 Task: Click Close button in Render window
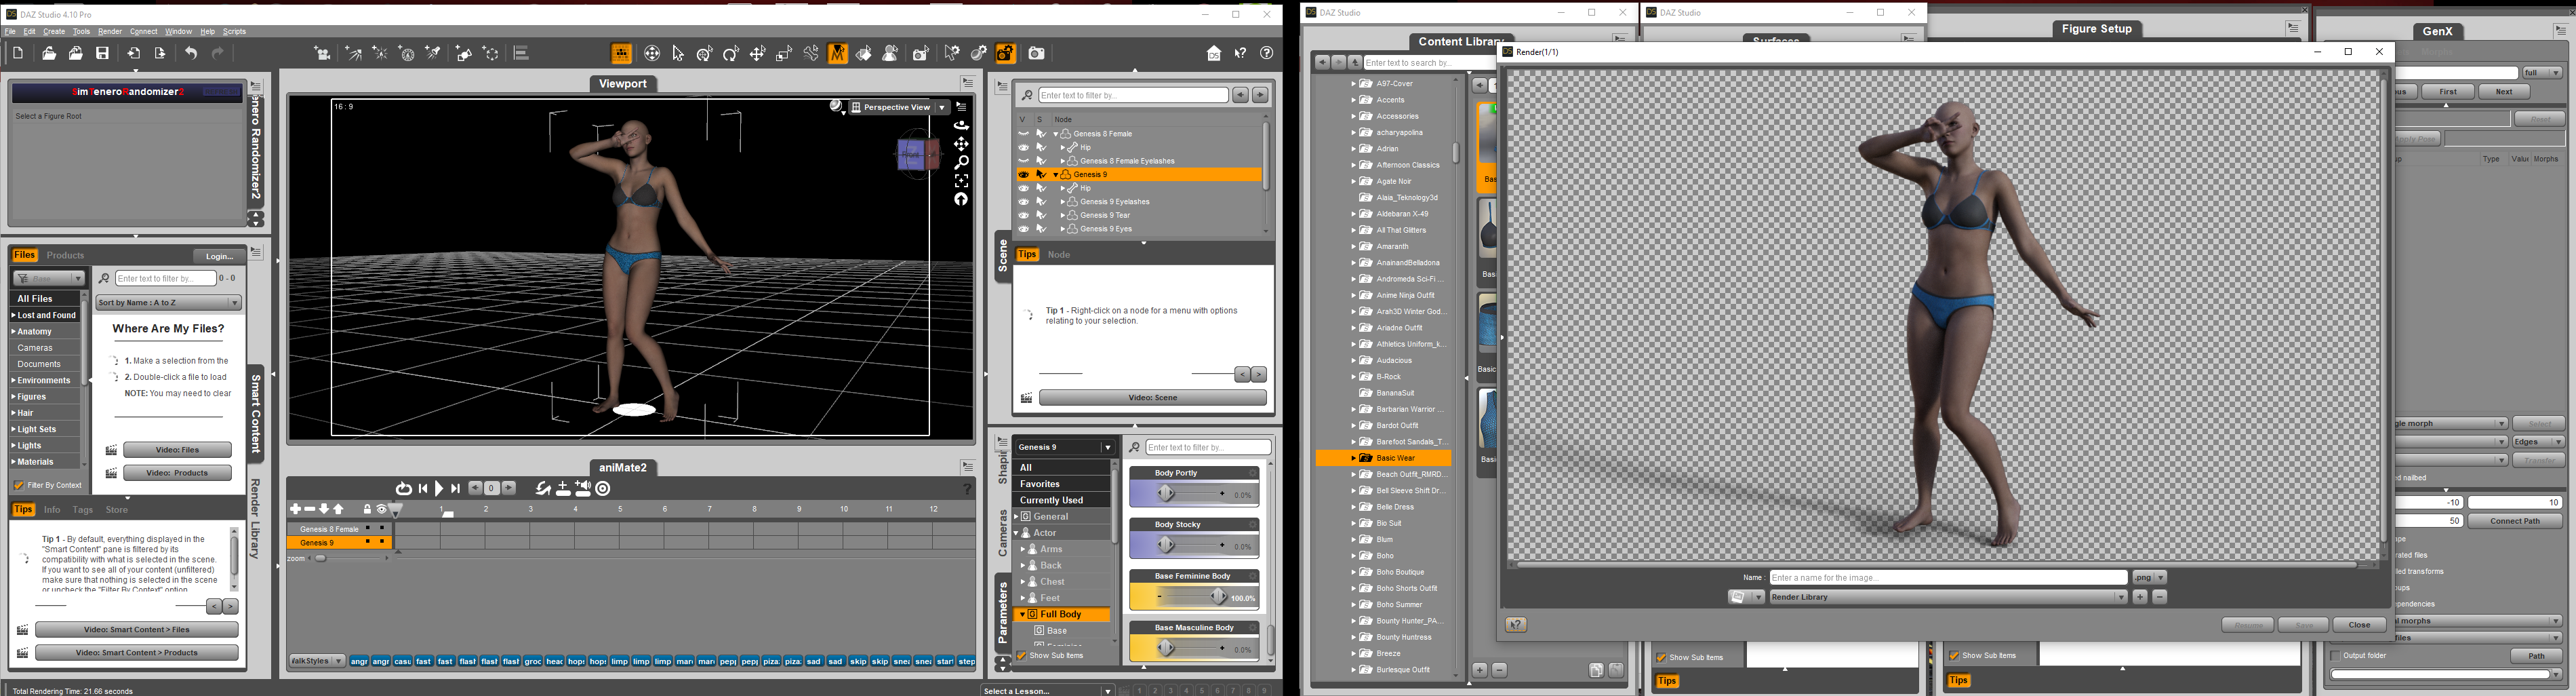pyautogui.click(x=2359, y=625)
